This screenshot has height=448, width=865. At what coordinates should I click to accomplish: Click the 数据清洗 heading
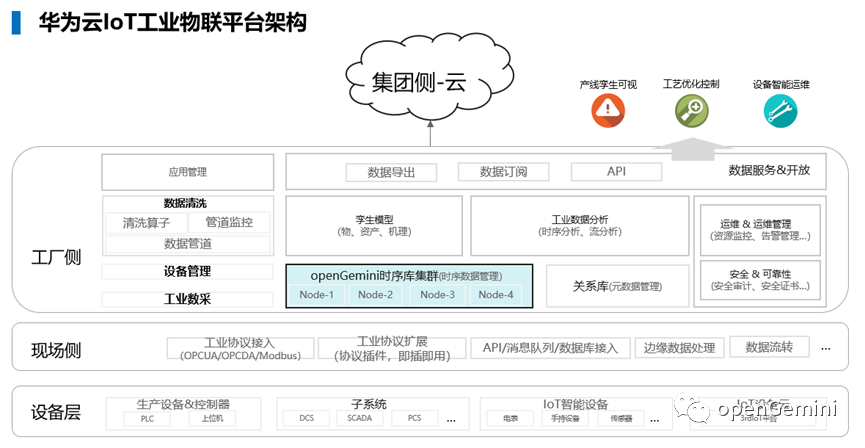click(185, 203)
